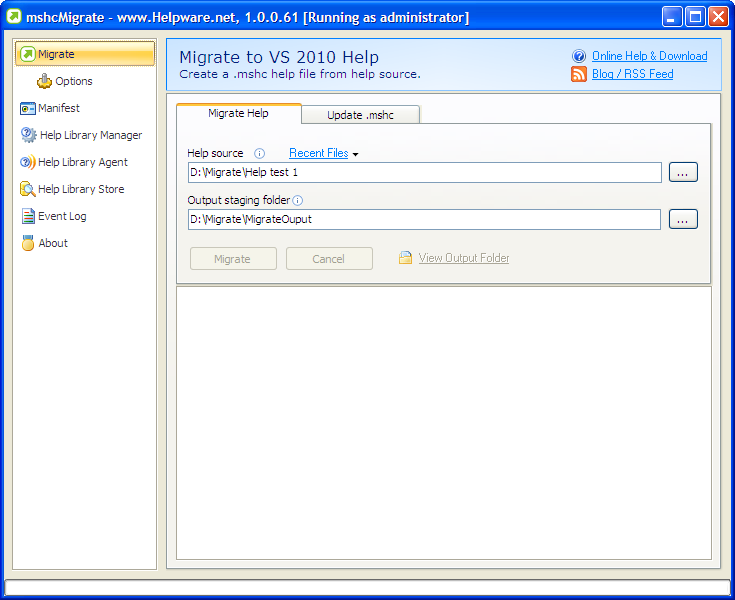This screenshot has height=600, width=735.
Task: Minimize the mshcMigrate window
Action: coord(672,17)
